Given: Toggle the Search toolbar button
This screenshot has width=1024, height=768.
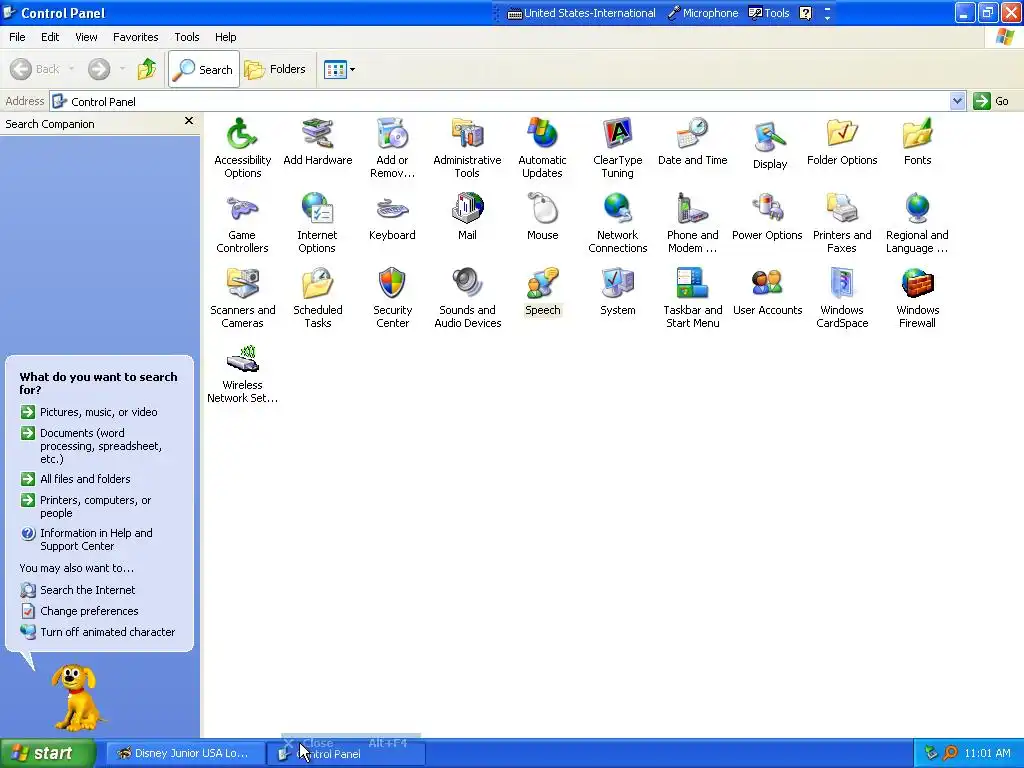Looking at the screenshot, I should click(x=204, y=69).
